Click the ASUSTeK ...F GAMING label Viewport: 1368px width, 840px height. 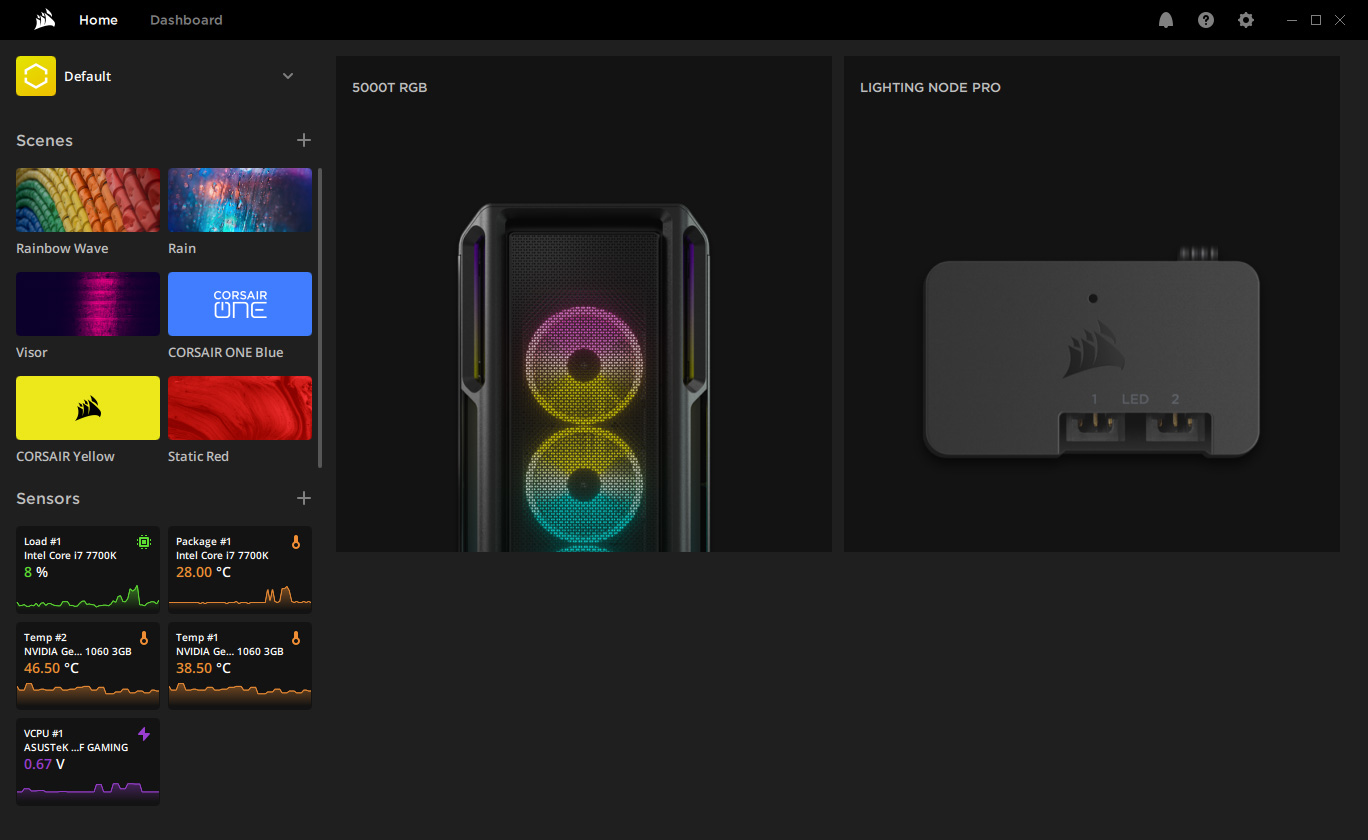click(76, 748)
